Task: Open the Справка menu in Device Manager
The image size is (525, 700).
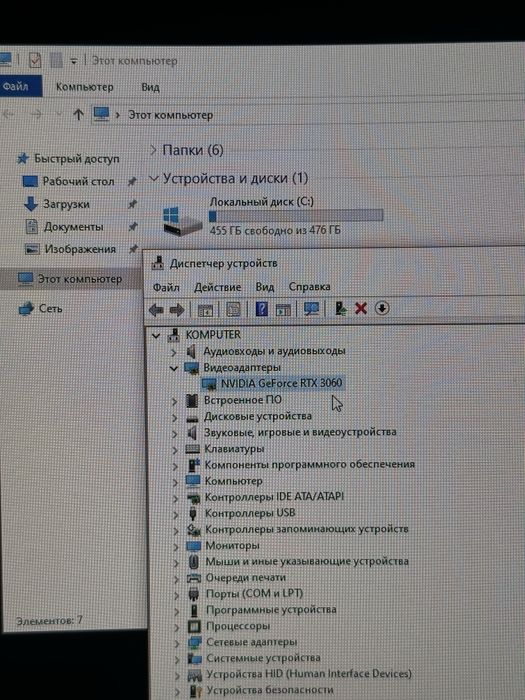Action: (309, 287)
